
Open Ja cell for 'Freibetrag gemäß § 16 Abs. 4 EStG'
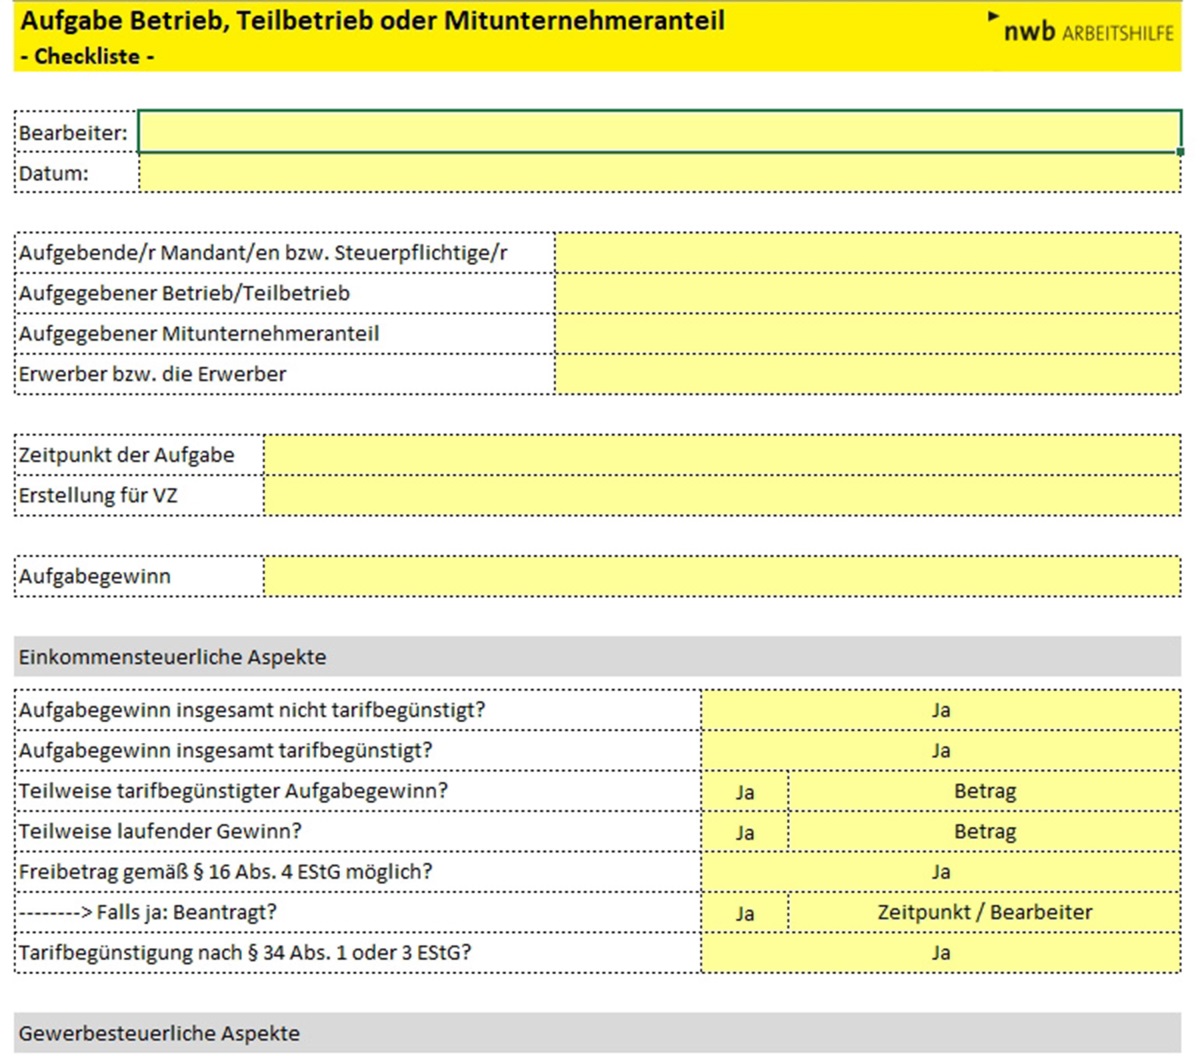(940, 872)
